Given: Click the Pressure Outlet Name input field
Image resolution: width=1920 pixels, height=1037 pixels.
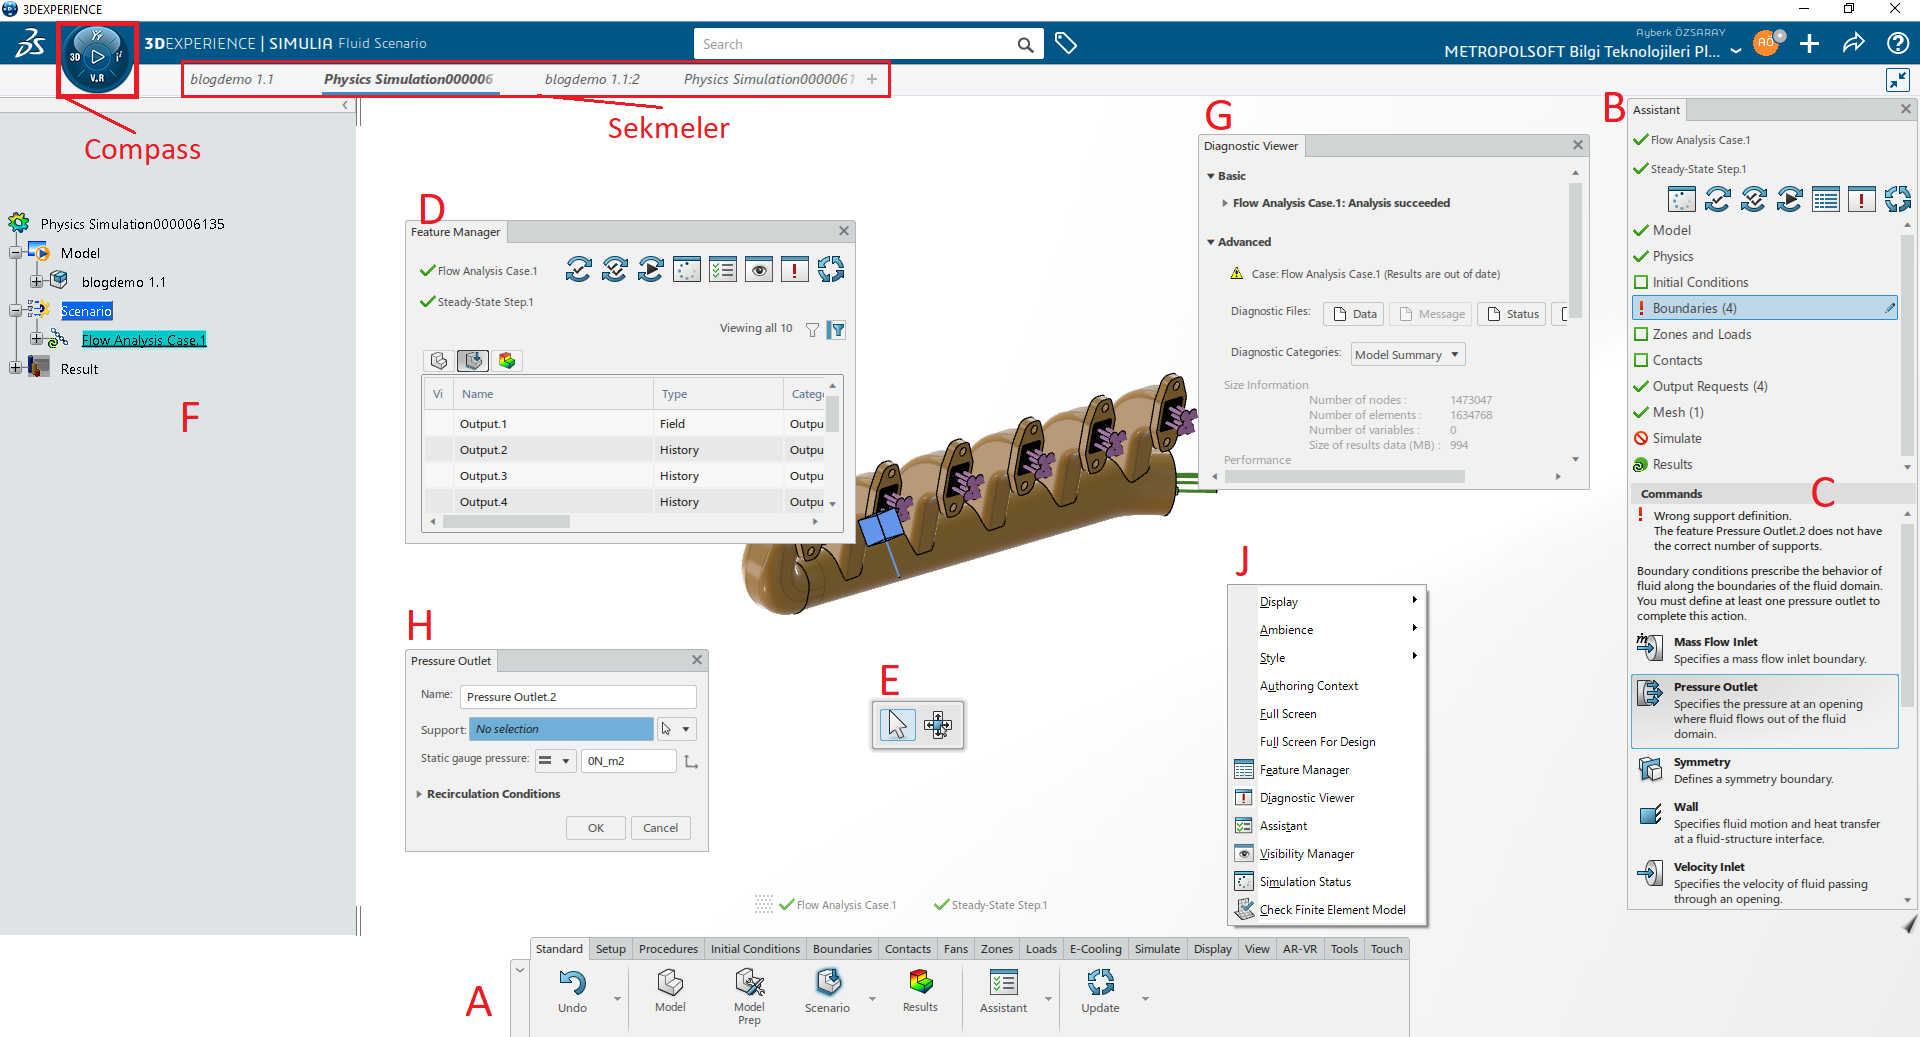Looking at the screenshot, I should click(x=578, y=697).
